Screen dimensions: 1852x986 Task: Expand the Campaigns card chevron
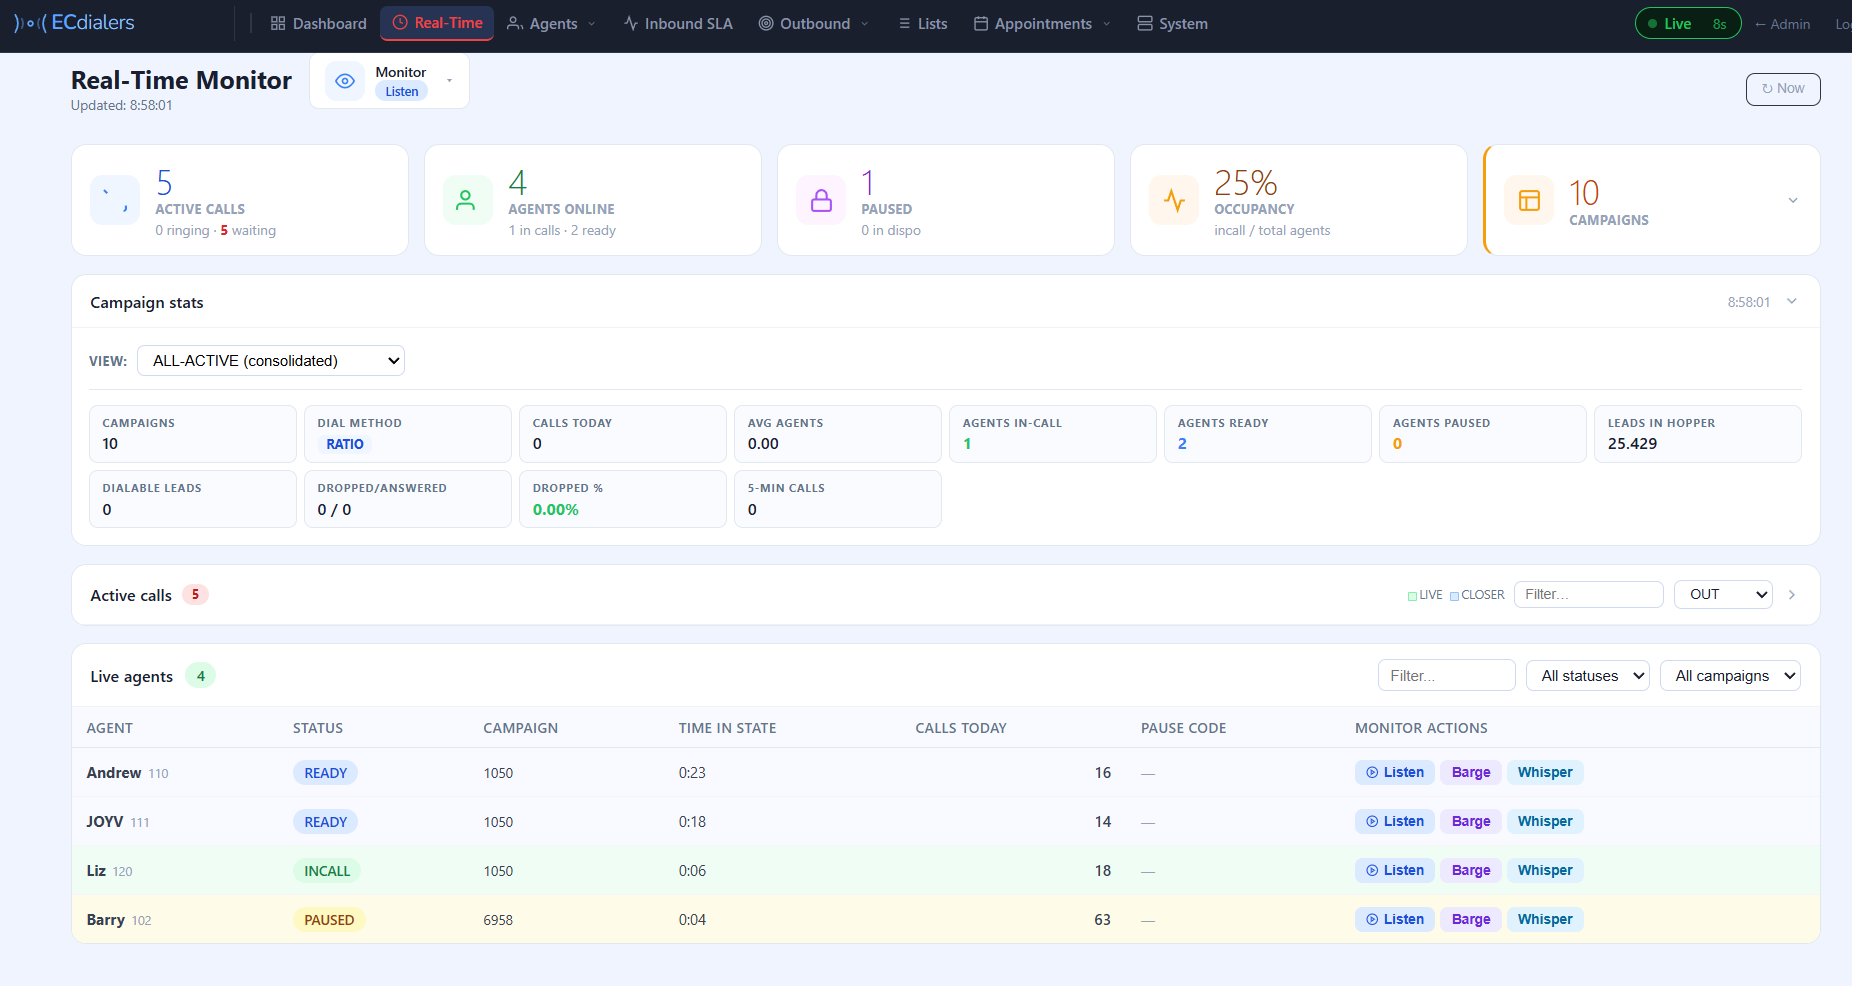(x=1793, y=200)
